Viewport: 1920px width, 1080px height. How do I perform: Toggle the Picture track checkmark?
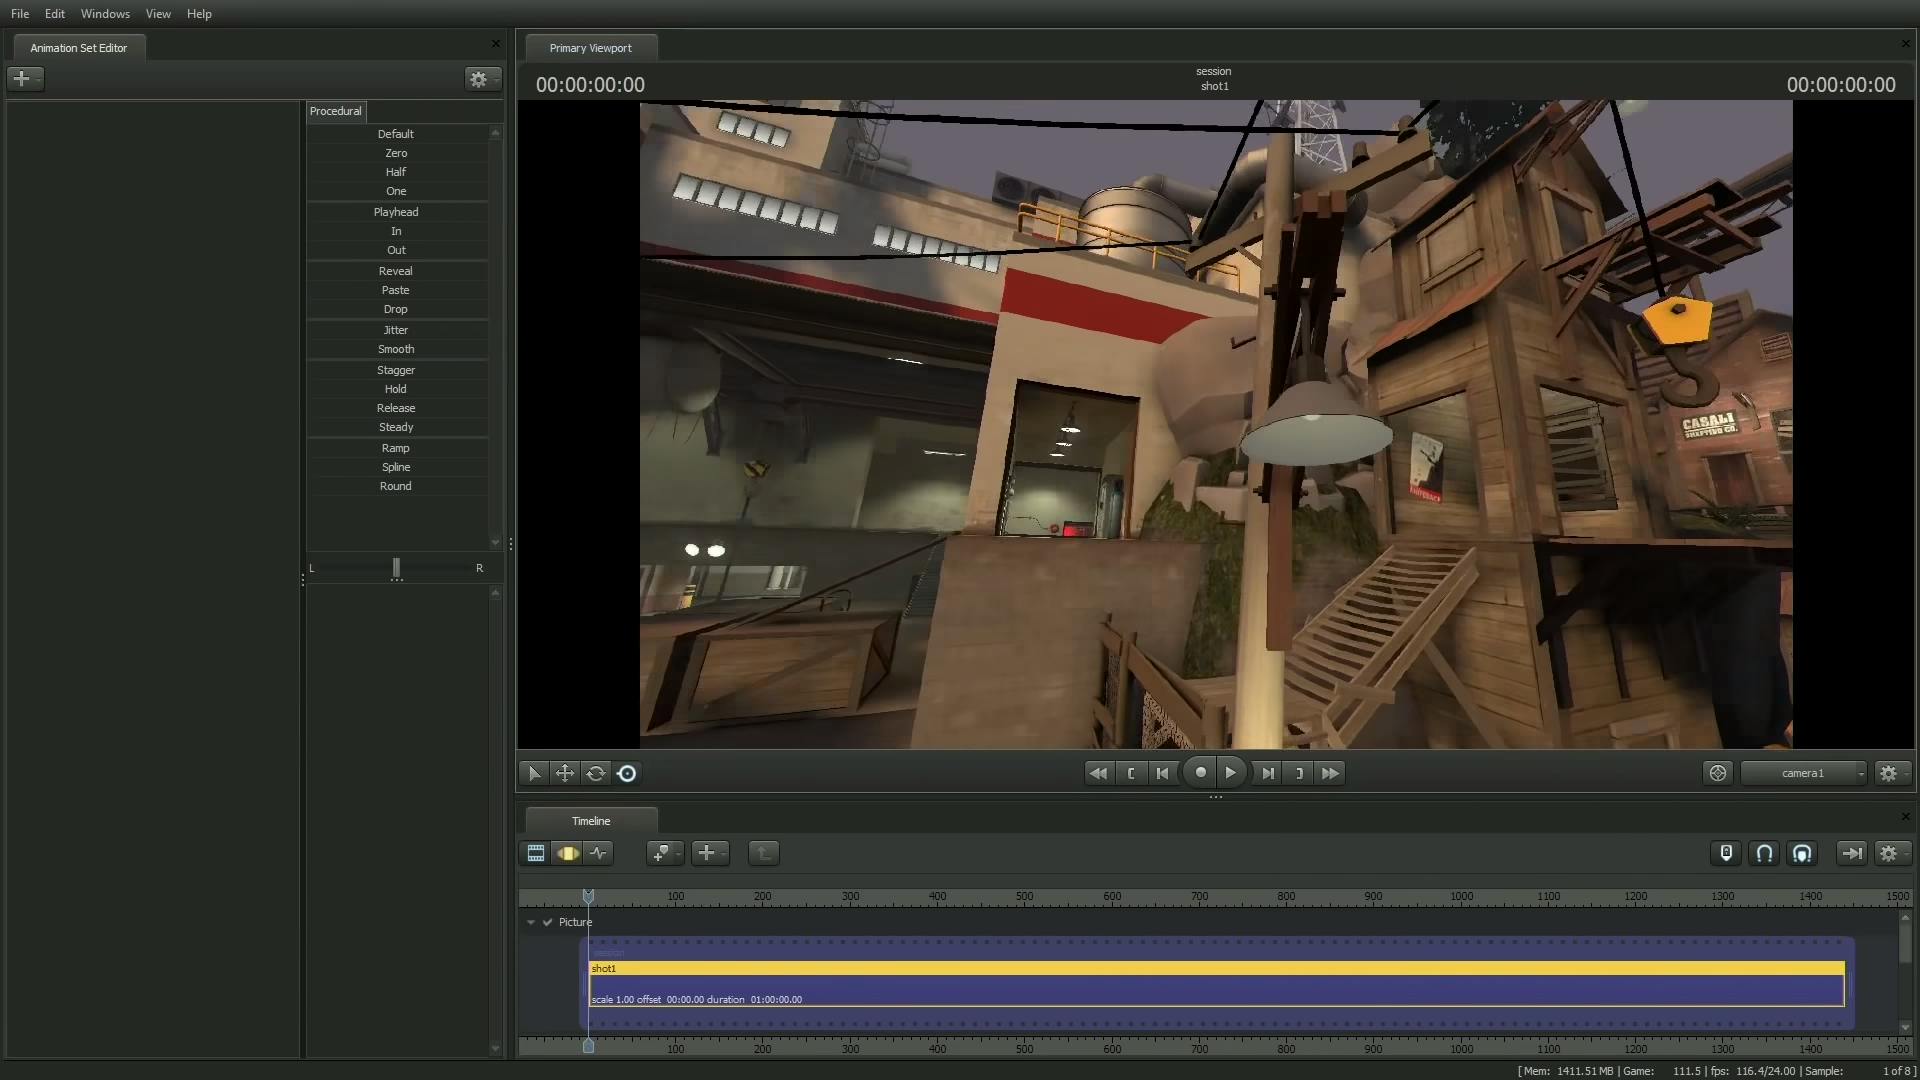click(547, 922)
